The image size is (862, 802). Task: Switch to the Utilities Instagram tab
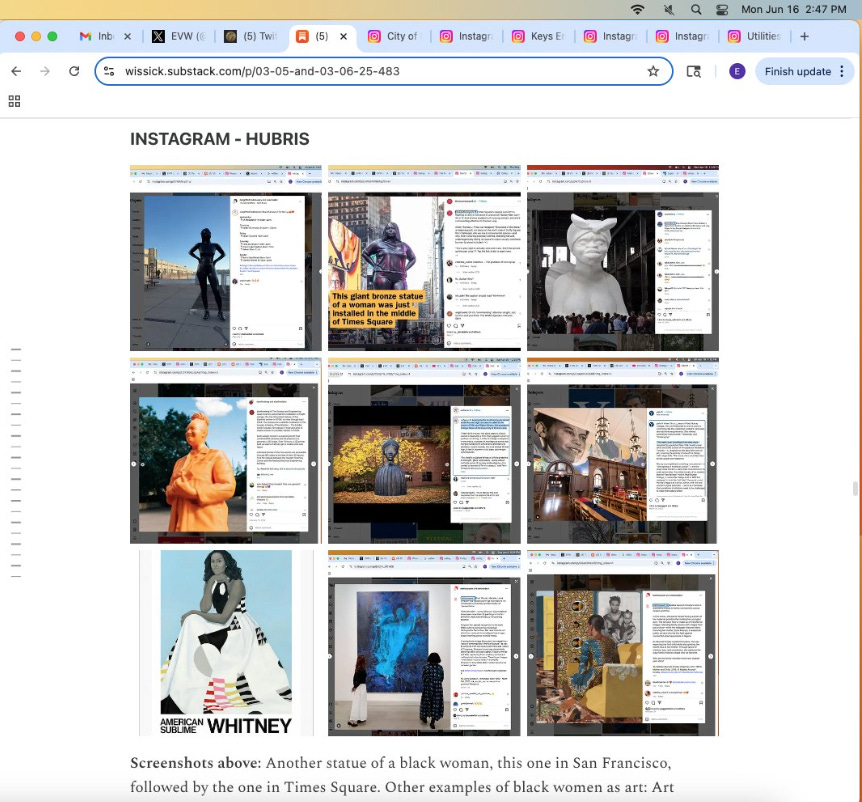click(x=755, y=36)
